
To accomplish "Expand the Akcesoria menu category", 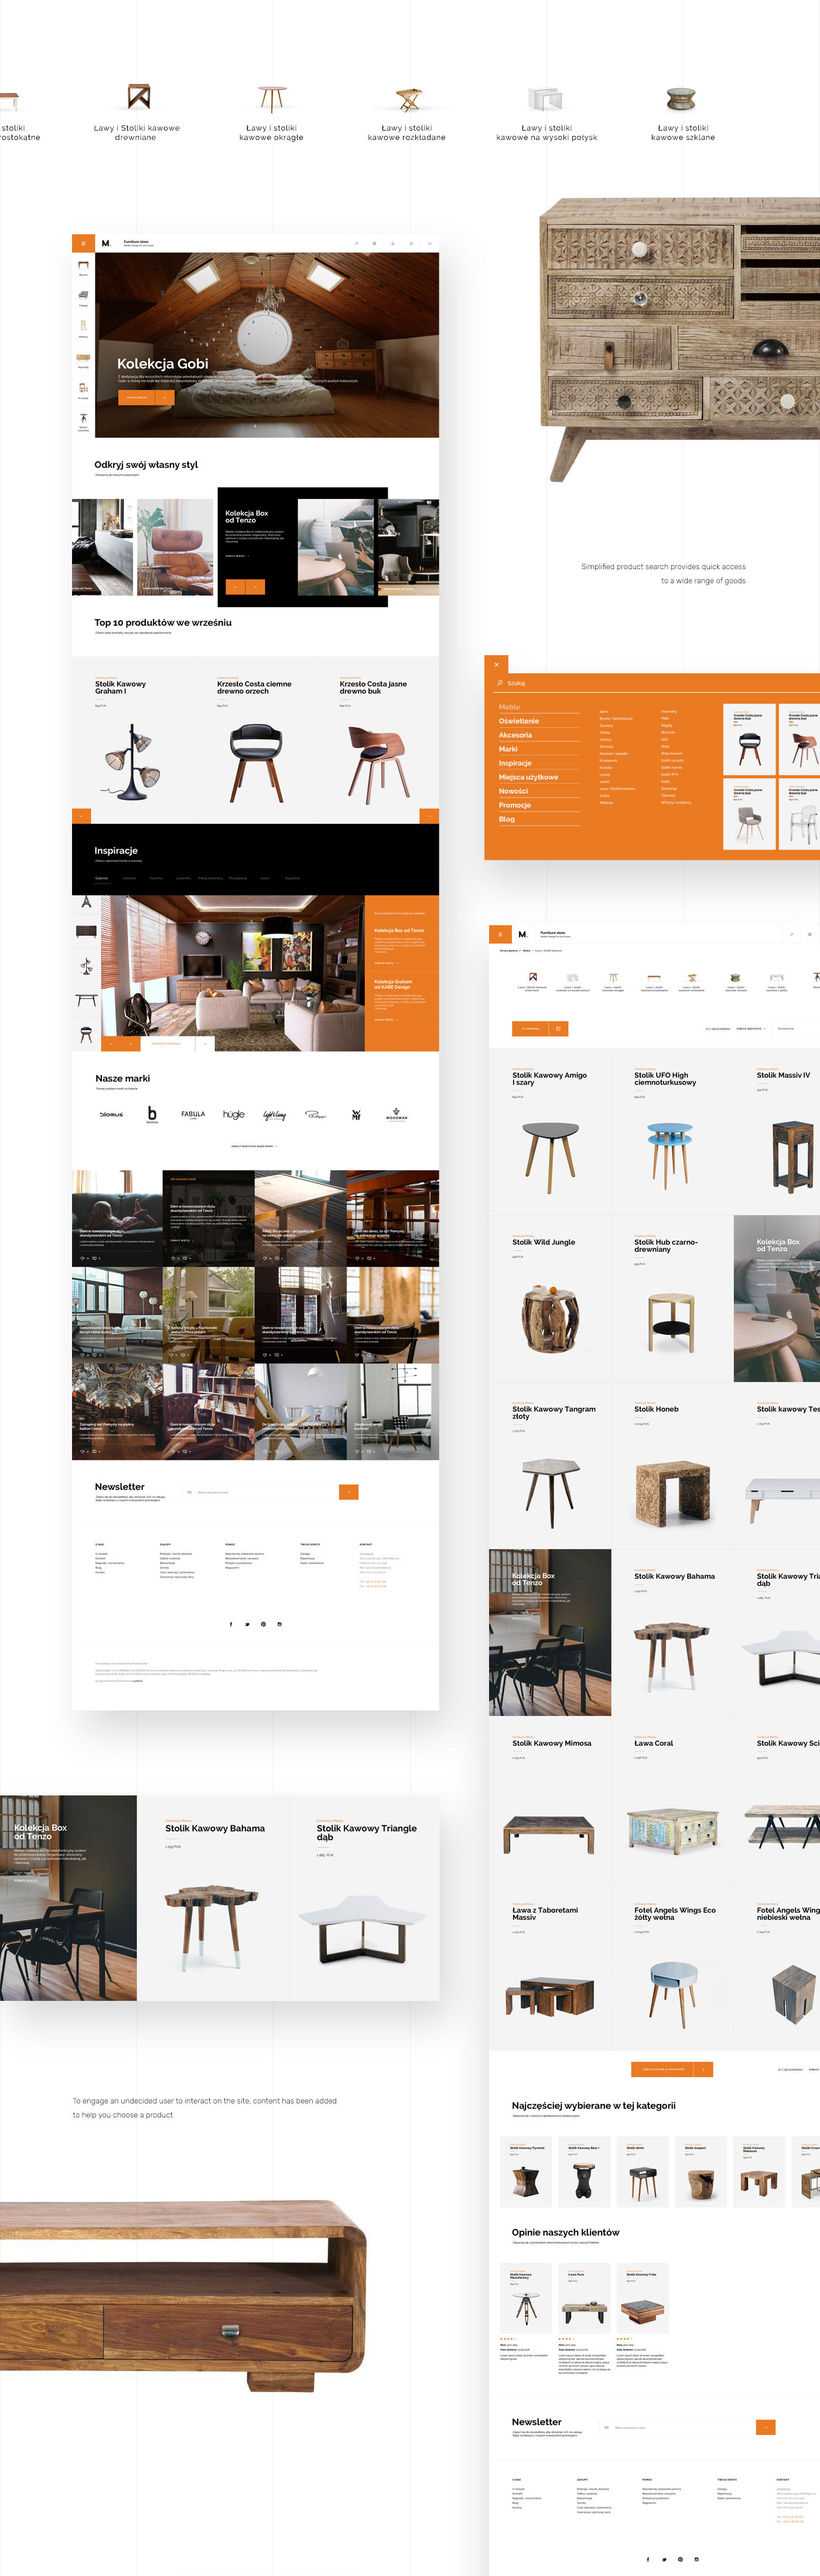I will (516, 735).
